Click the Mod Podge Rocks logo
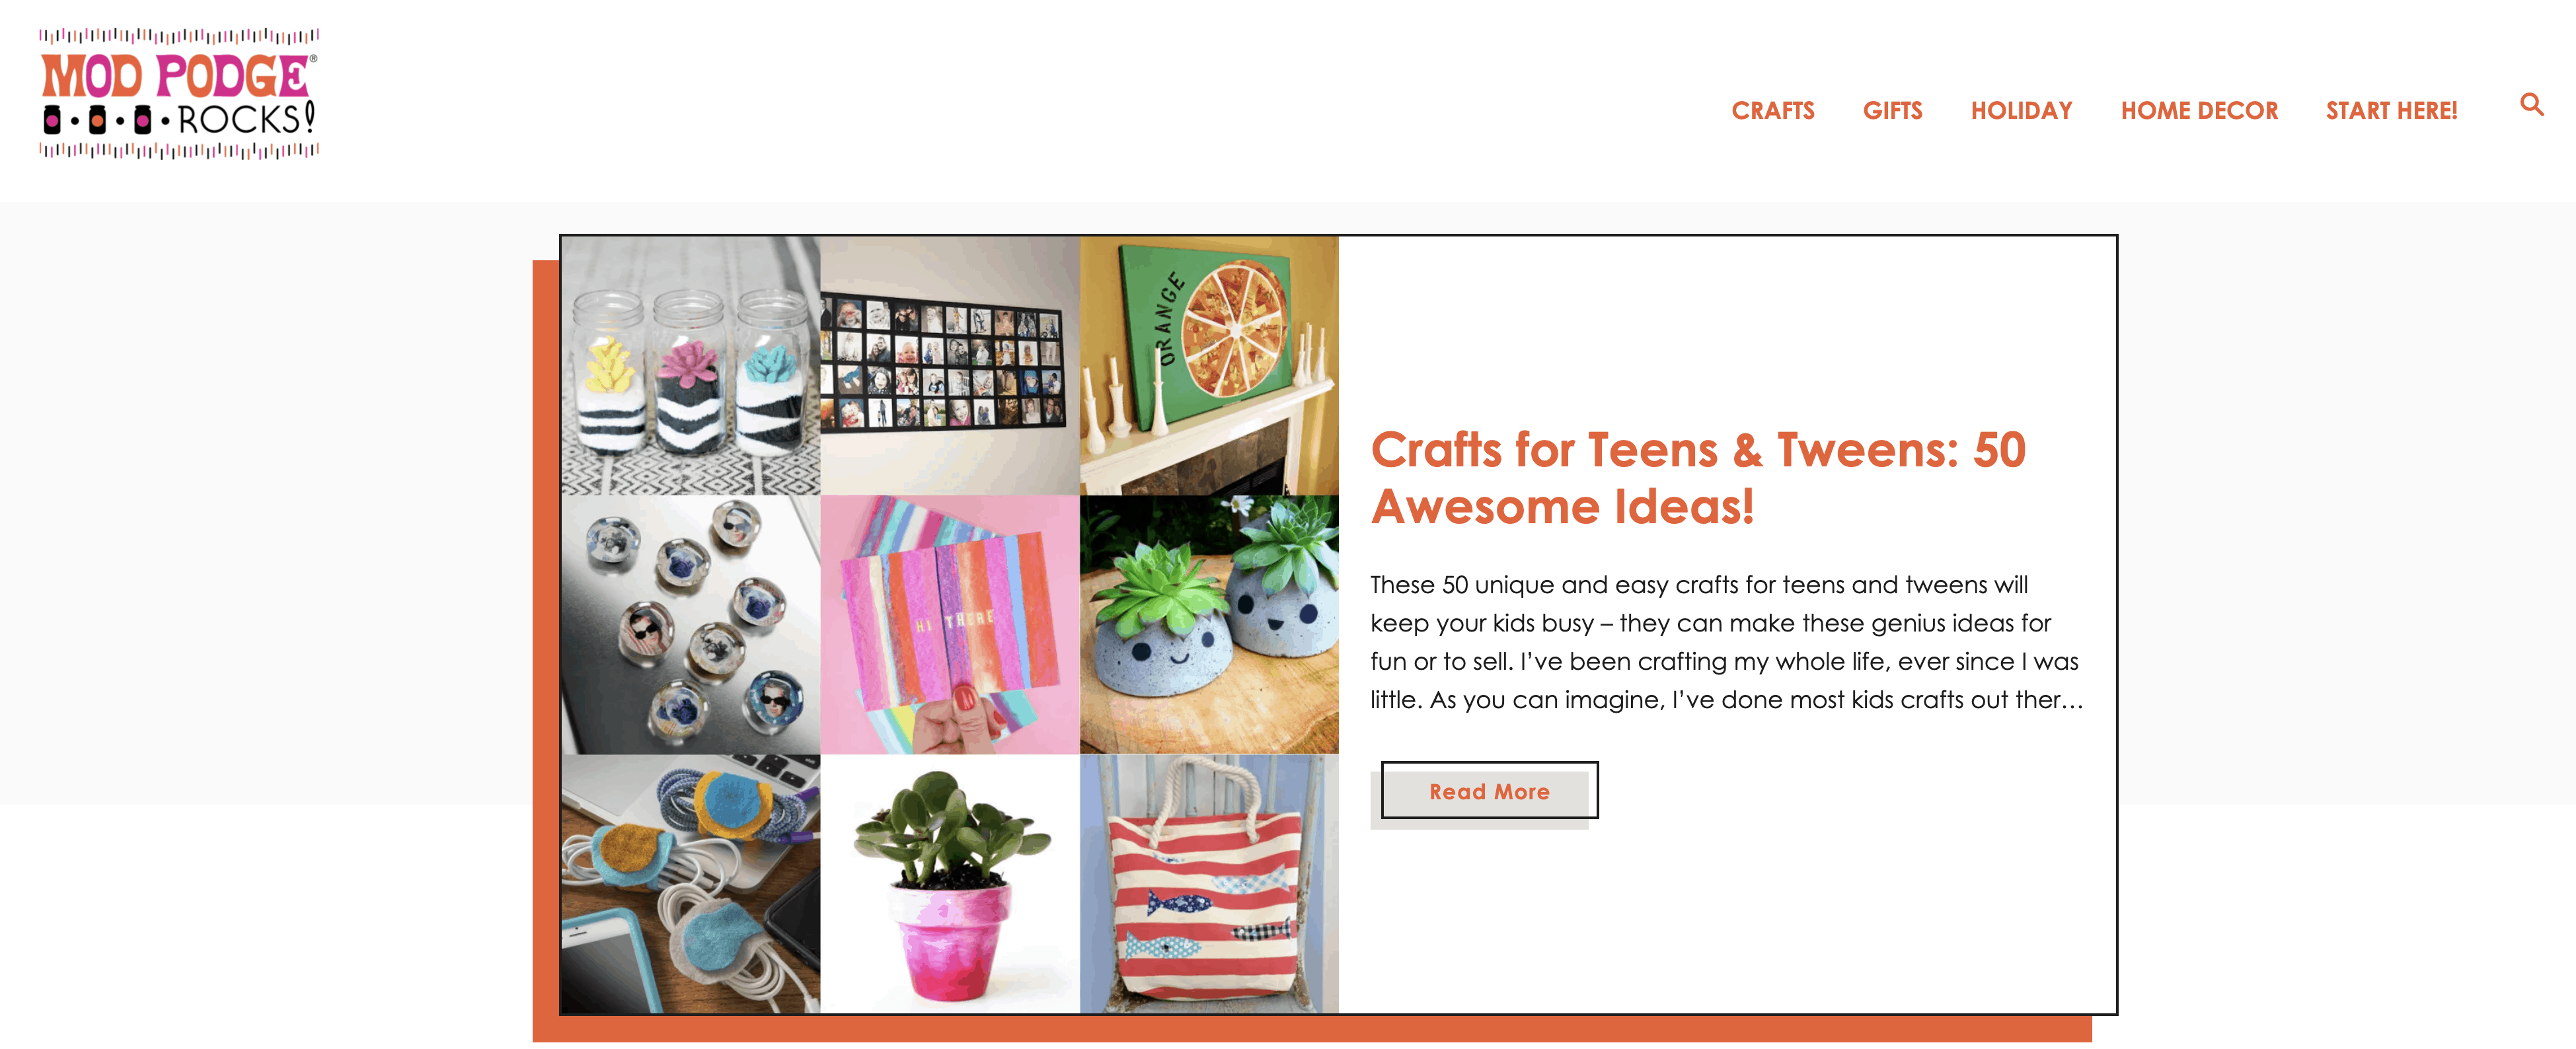 tap(179, 94)
